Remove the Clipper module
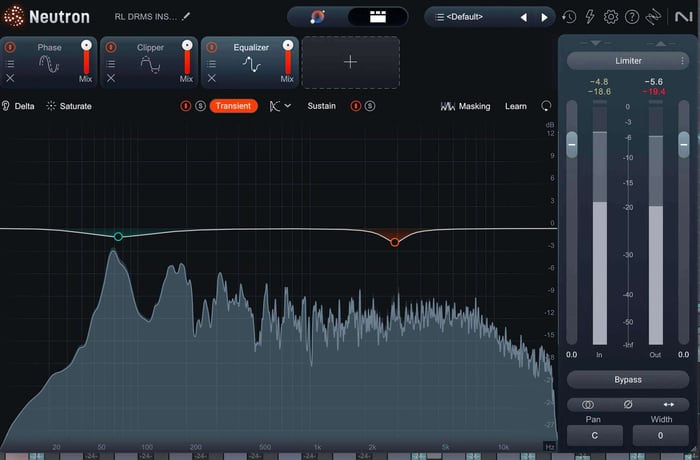Viewport: 700px width, 460px height. 111,78
